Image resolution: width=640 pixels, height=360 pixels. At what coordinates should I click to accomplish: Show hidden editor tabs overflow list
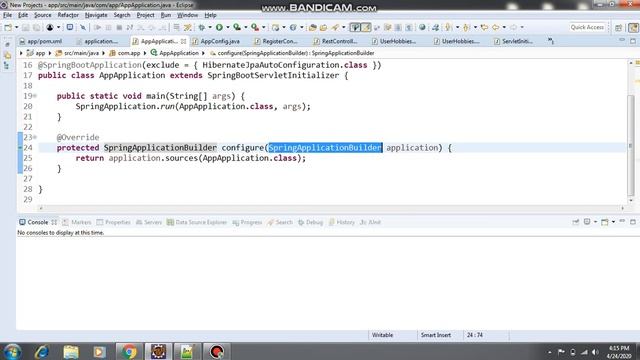pos(551,41)
